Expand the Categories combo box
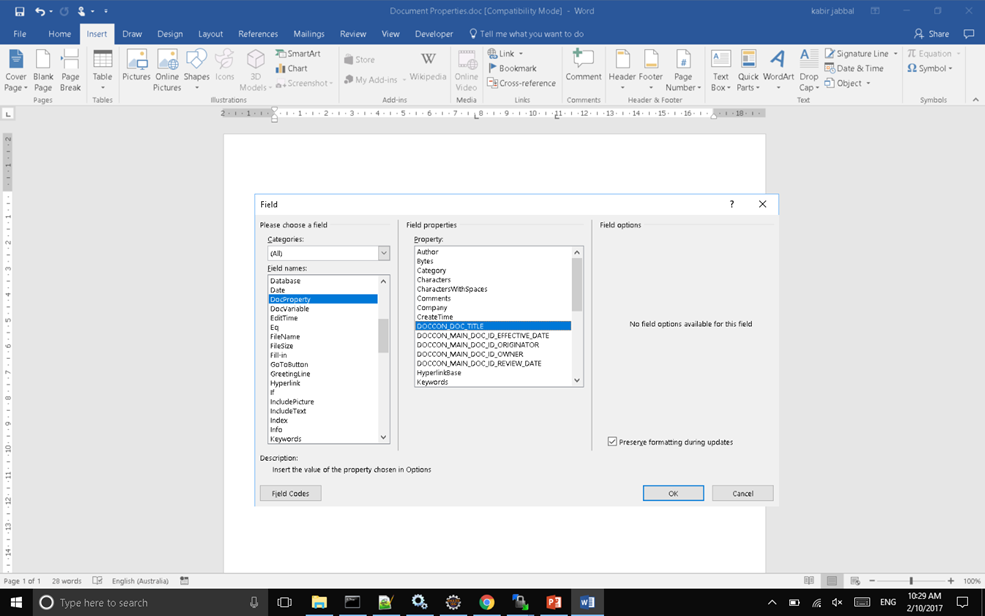985x616 pixels. [383, 253]
